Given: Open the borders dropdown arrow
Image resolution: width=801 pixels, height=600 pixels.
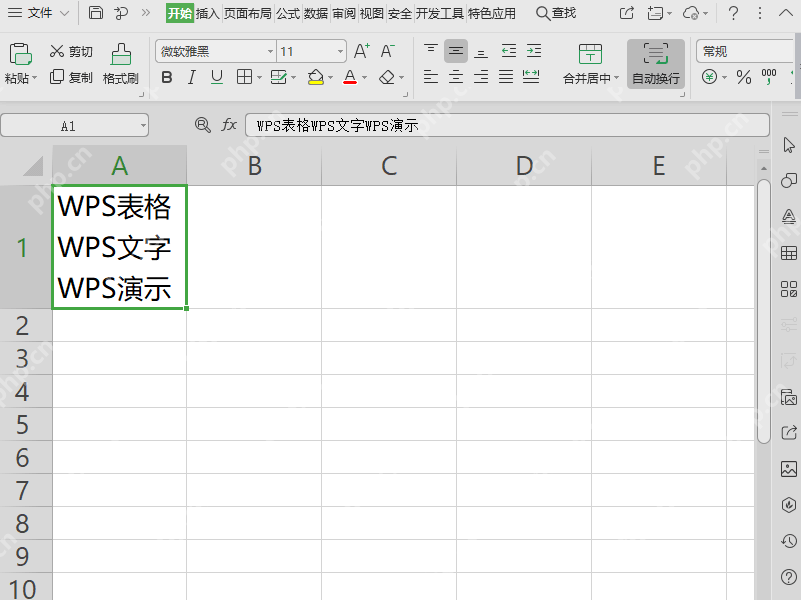Looking at the screenshot, I should tap(259, 78).
